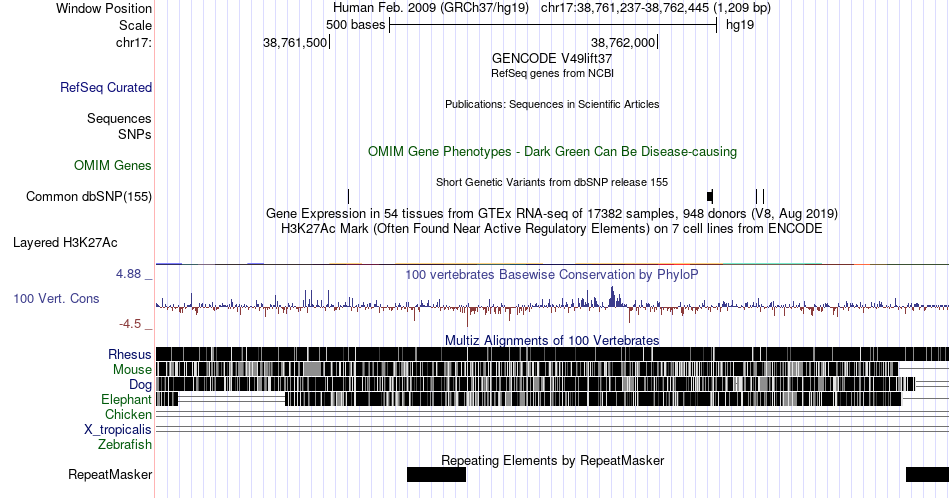Click 100 vertebrates Basewise Conservation title
Viewport: 950px width, 498px height.
(552, 274)
